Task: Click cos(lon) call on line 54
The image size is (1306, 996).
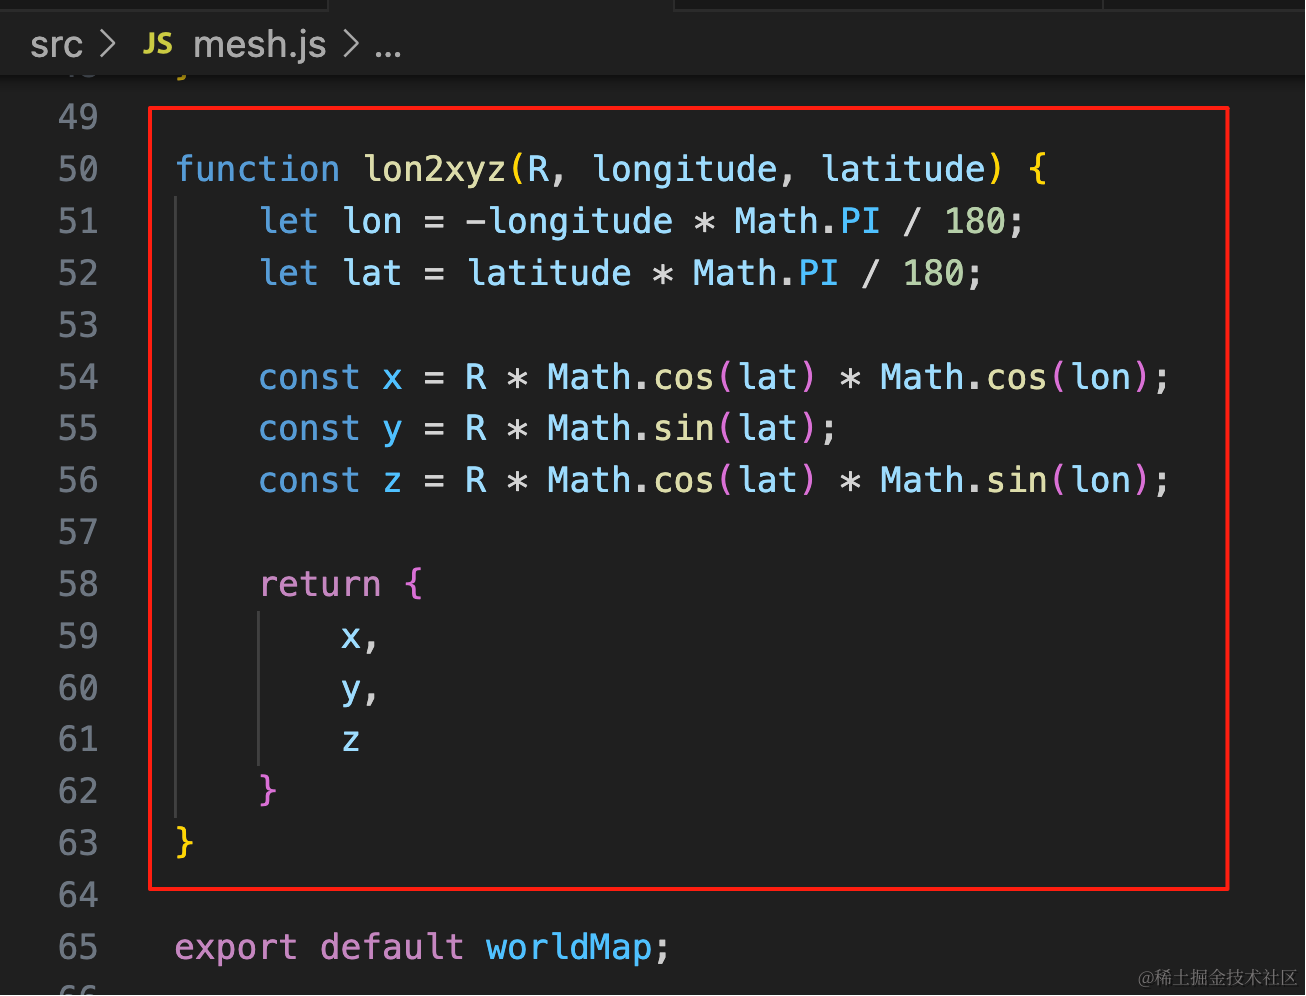Action: coord(1066,377)
